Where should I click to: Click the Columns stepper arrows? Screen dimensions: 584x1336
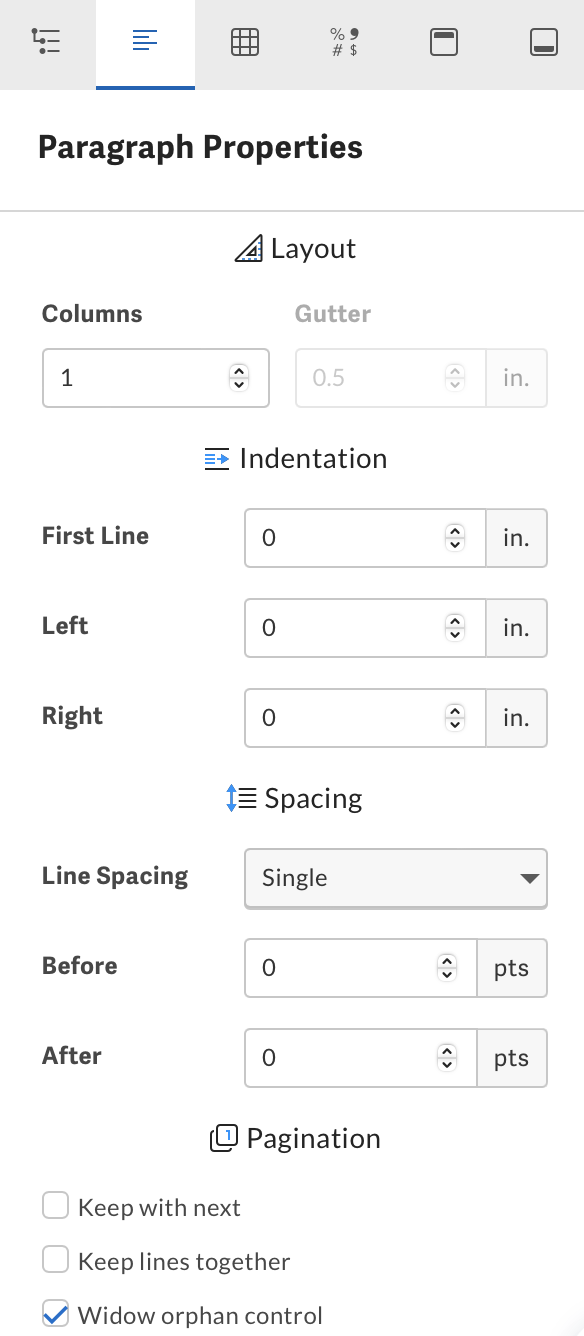point(238,377)
